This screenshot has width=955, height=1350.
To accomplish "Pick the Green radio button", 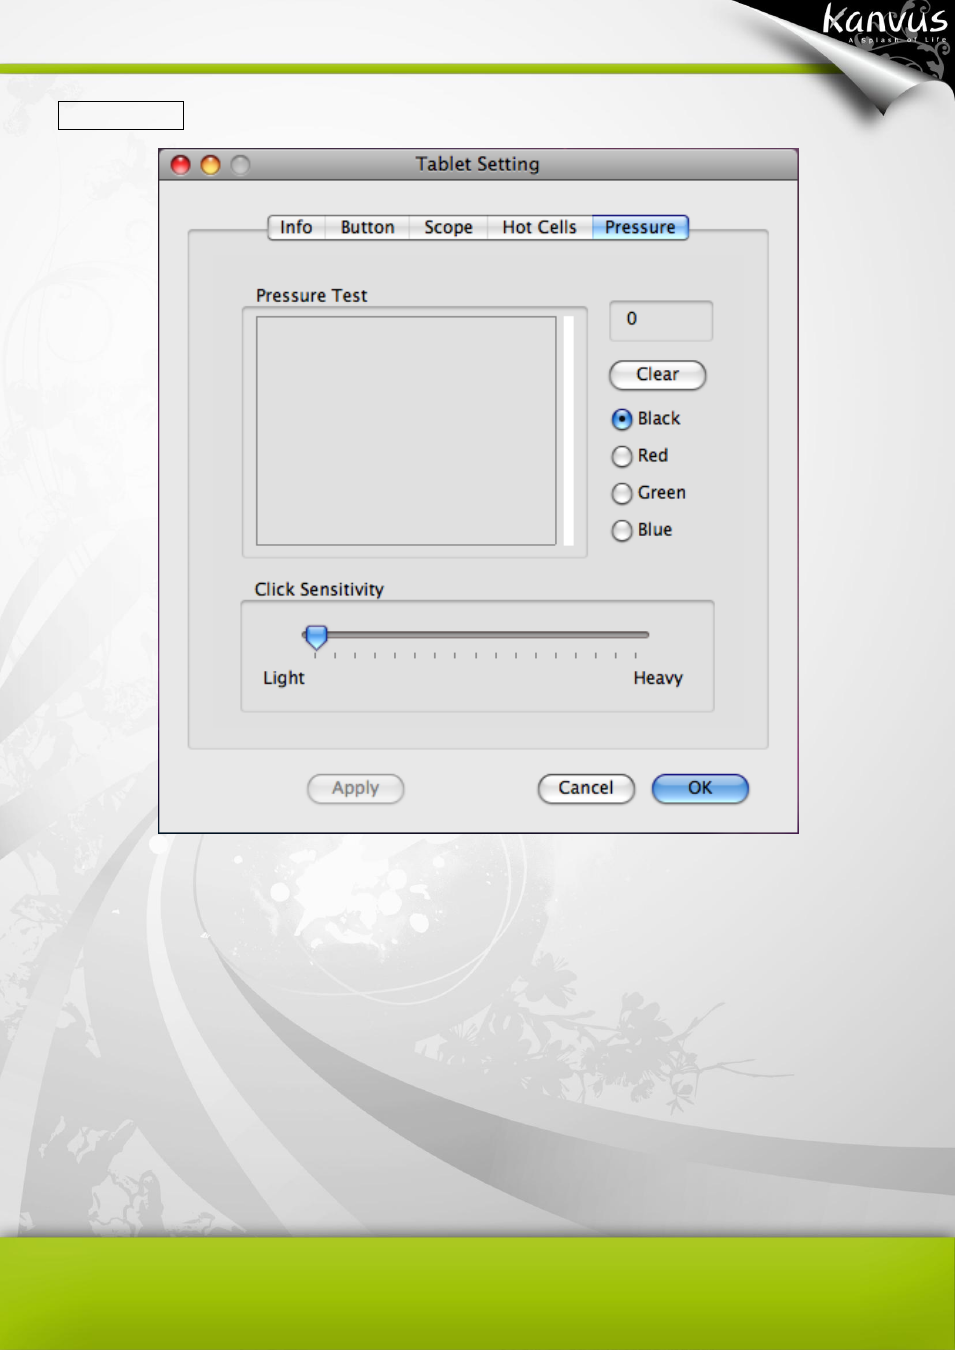I will tap(622, 493).
